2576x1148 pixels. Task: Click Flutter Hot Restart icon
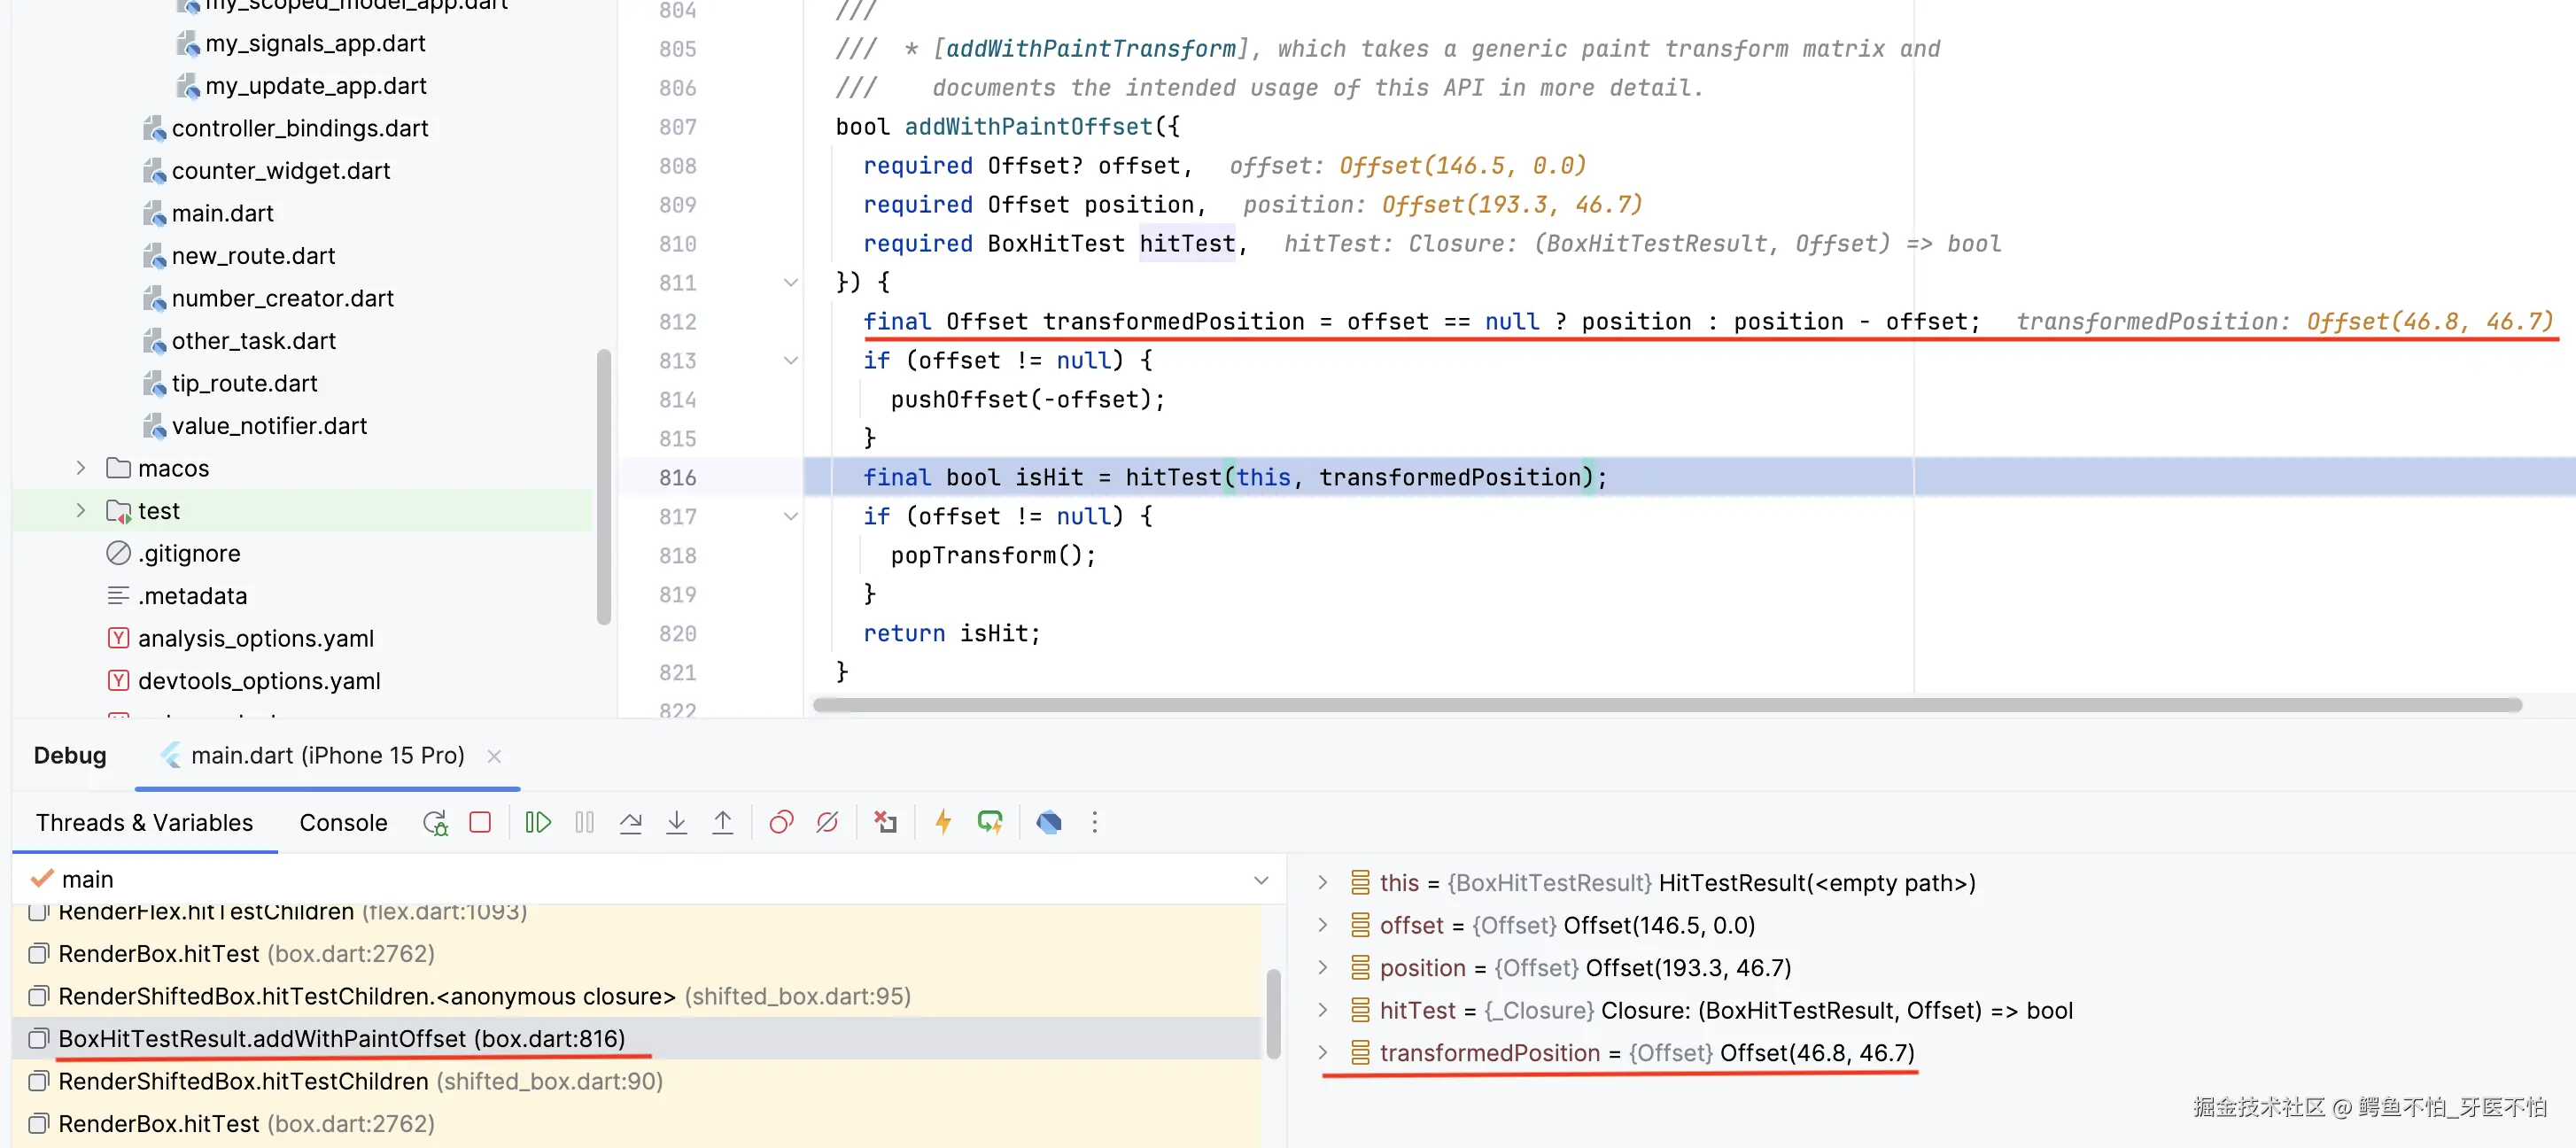point(989,822)
